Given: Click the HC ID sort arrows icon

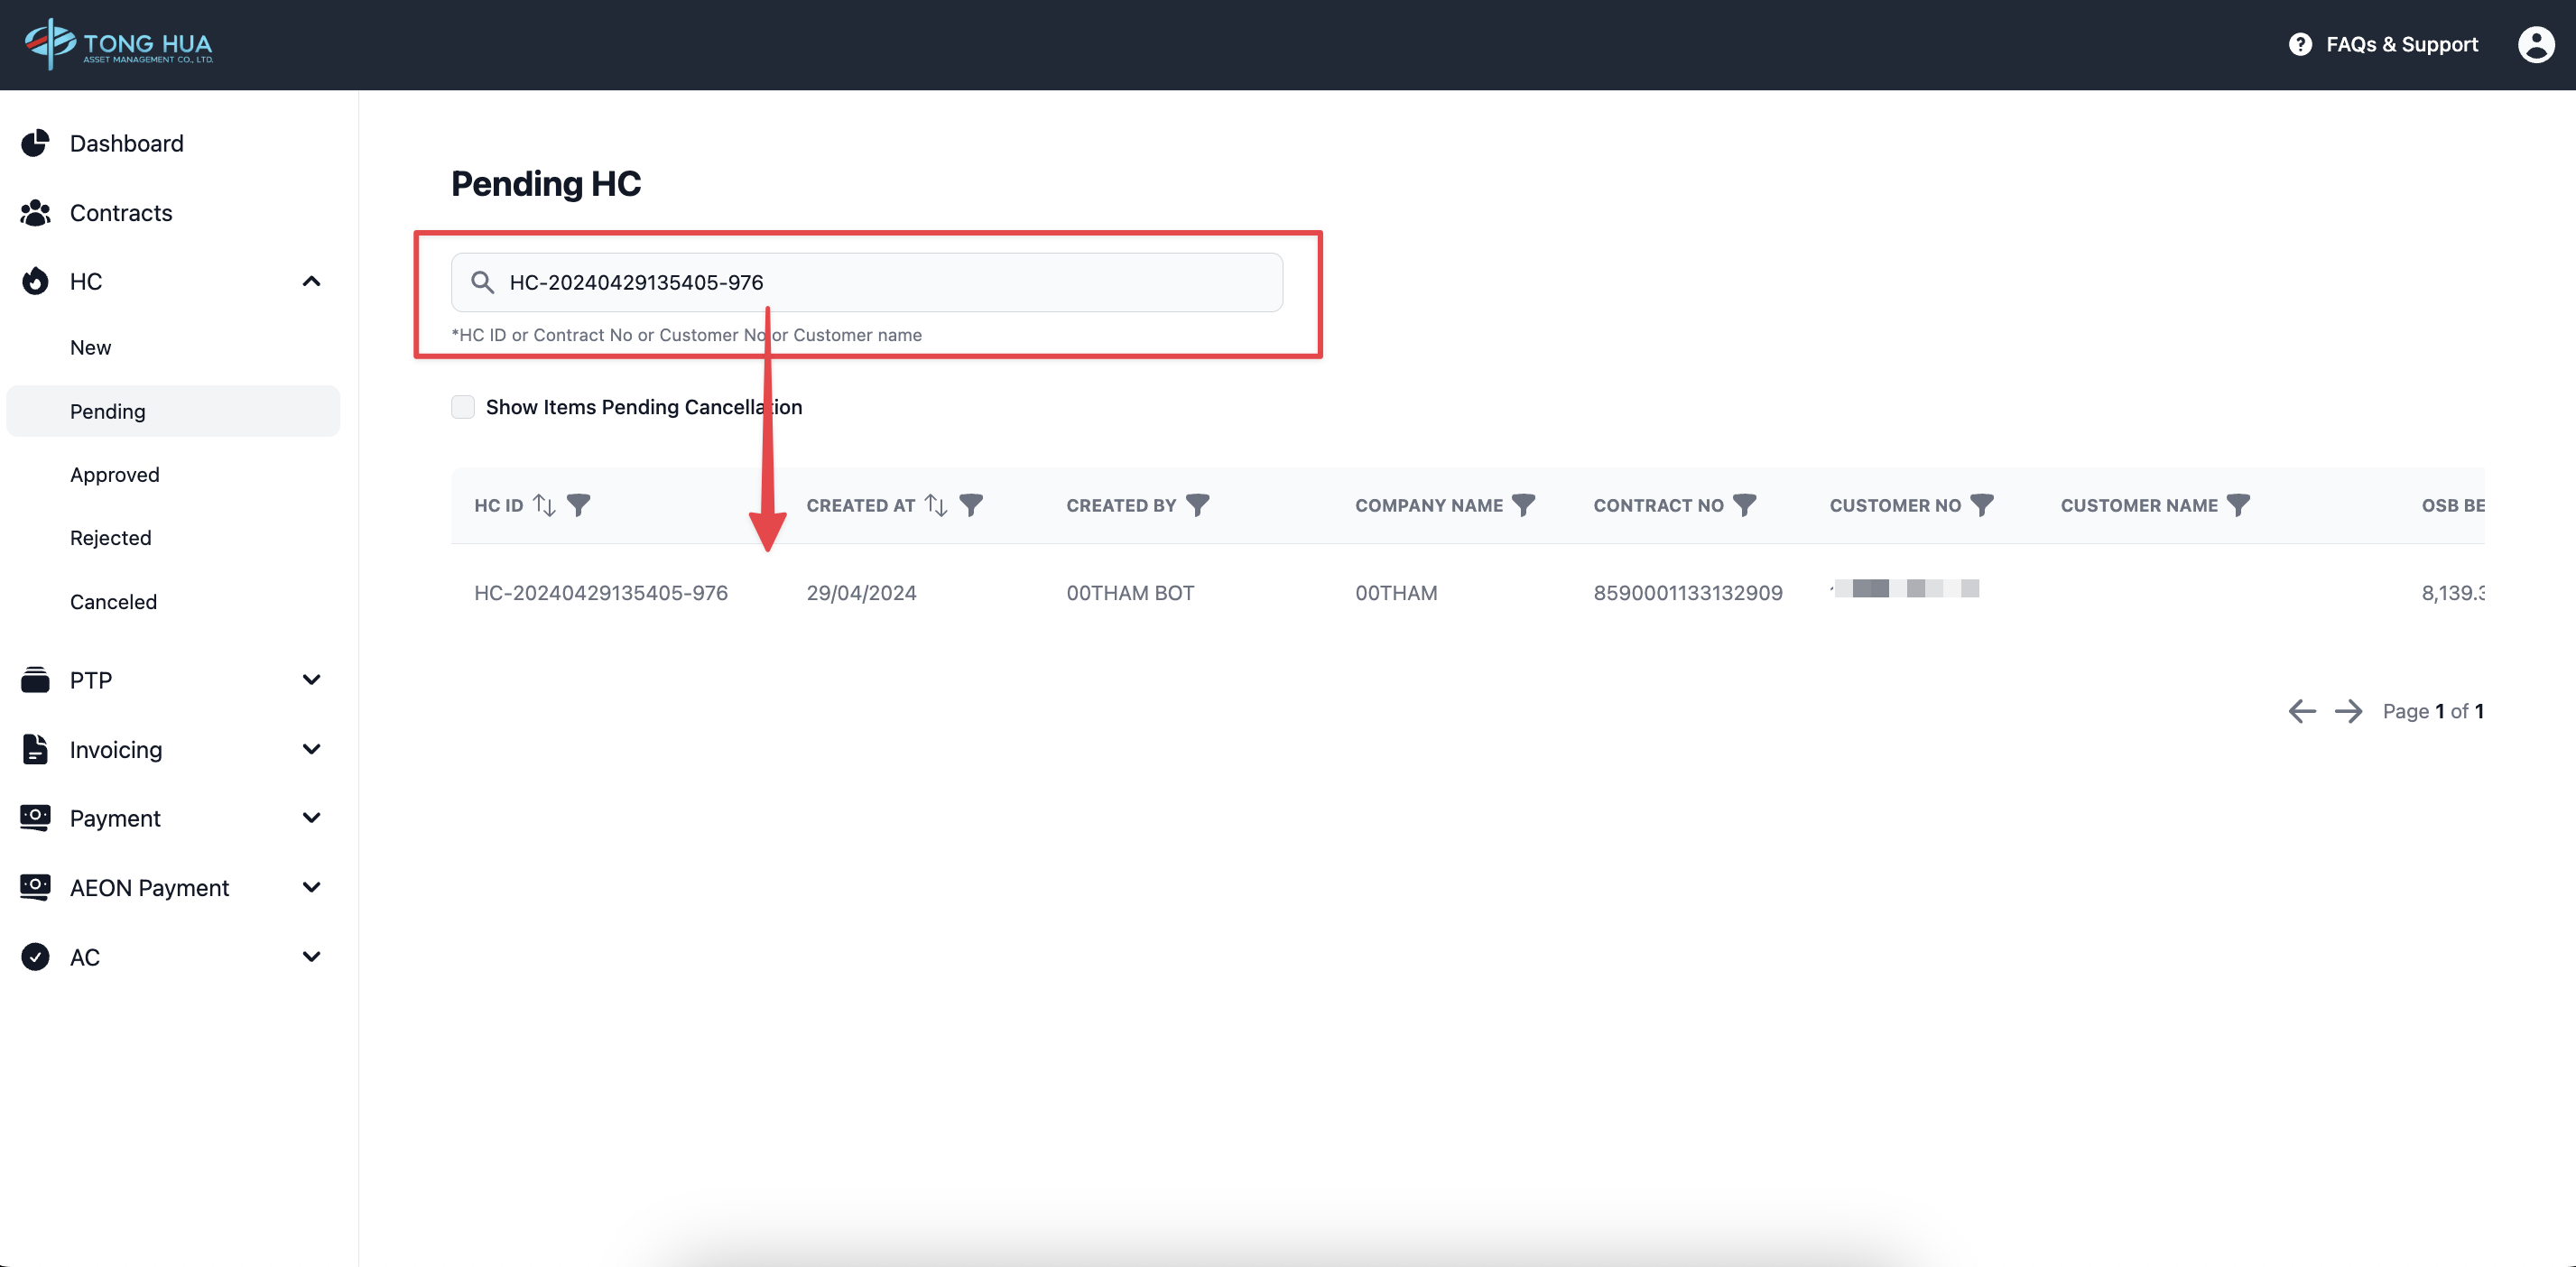Looking at the screenshot, I should [x=544, y=505].
